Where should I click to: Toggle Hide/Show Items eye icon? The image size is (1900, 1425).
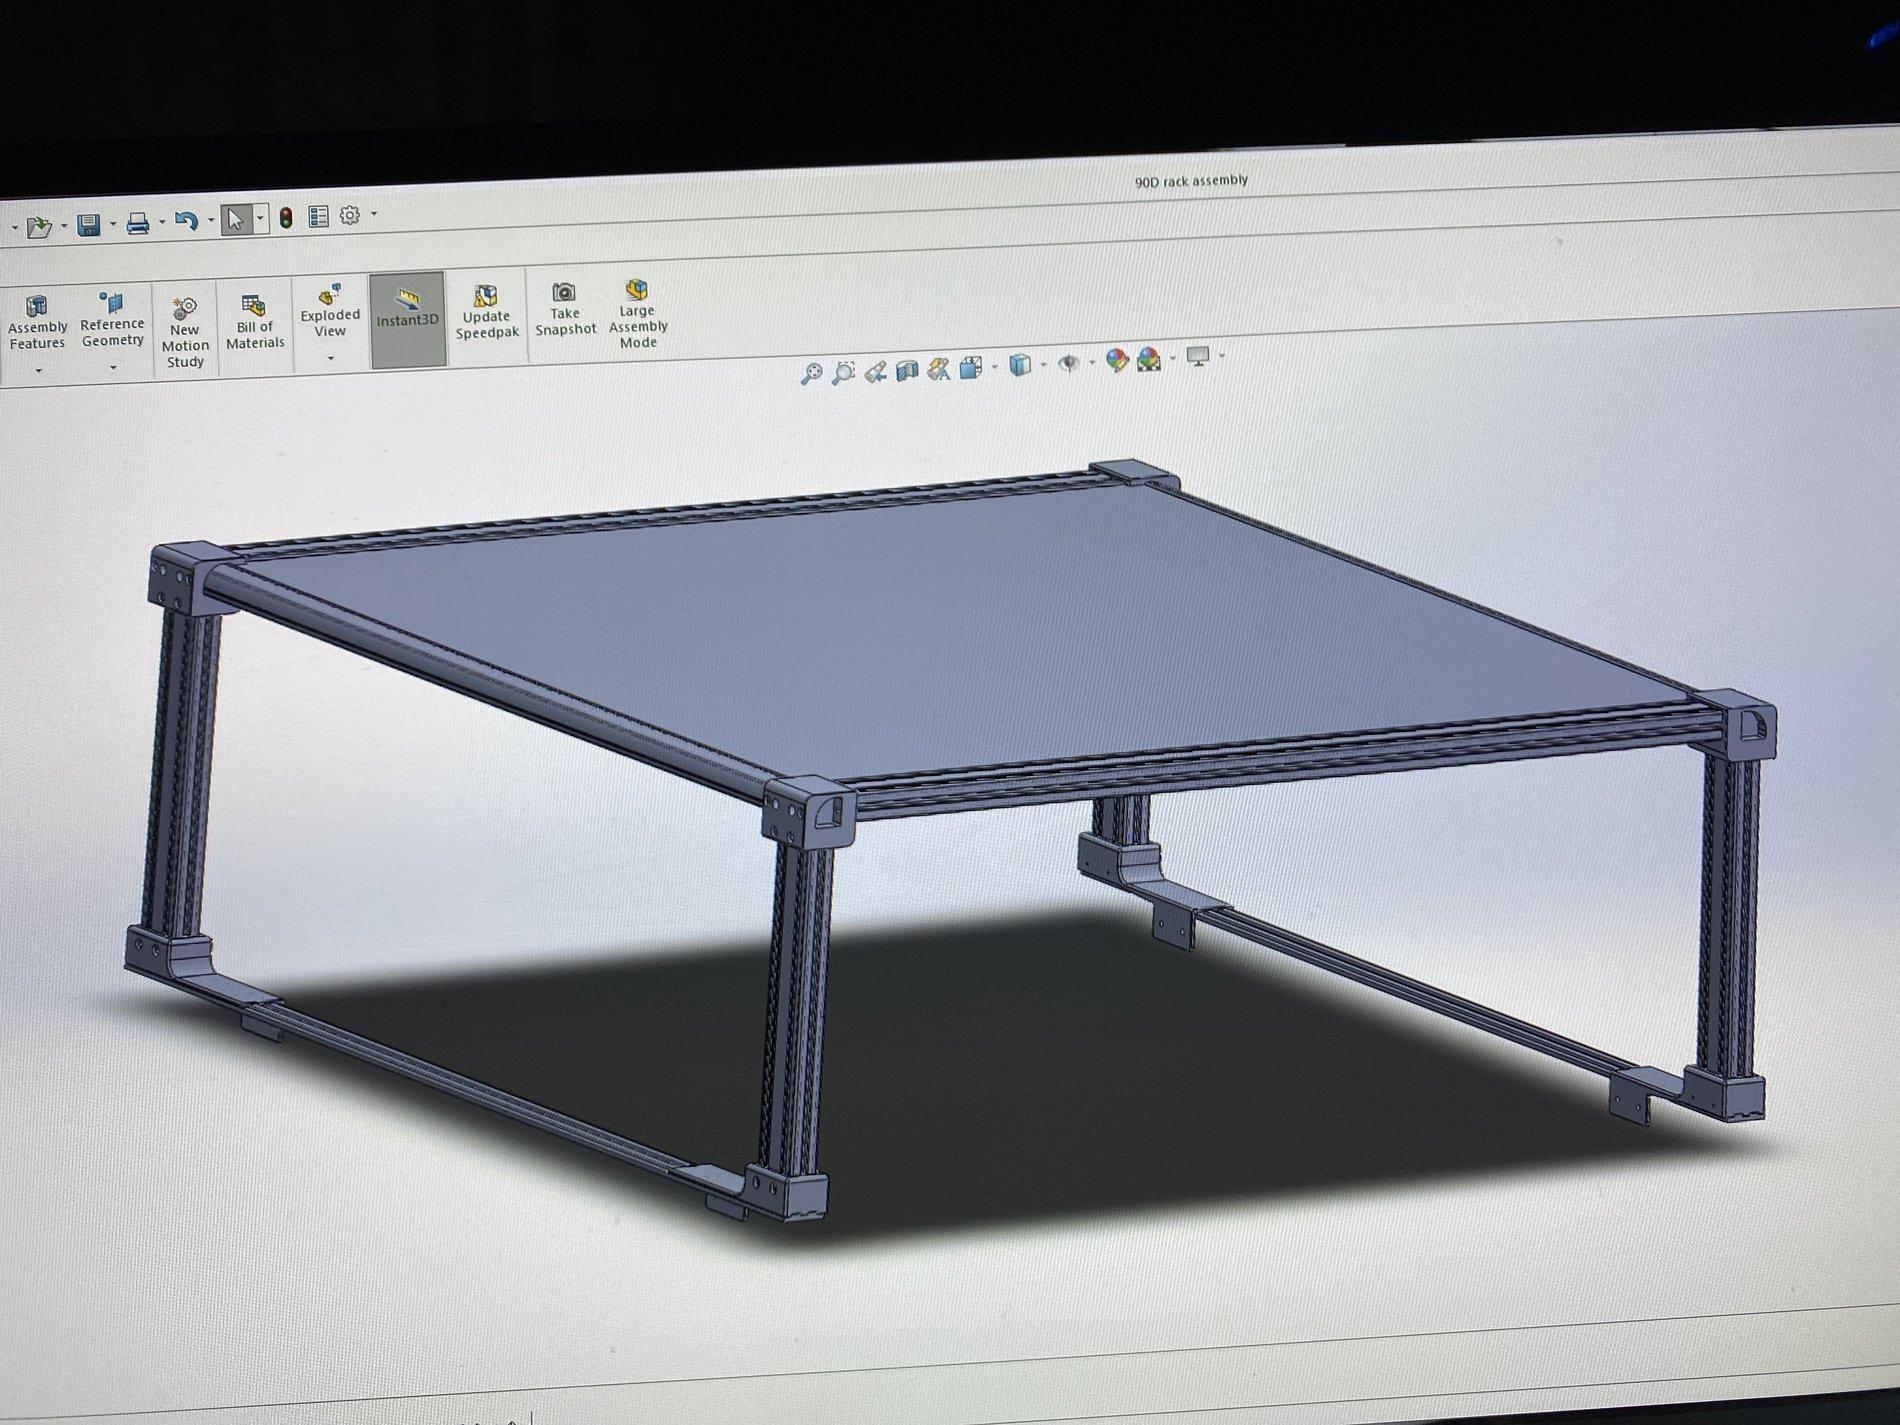1068,363
